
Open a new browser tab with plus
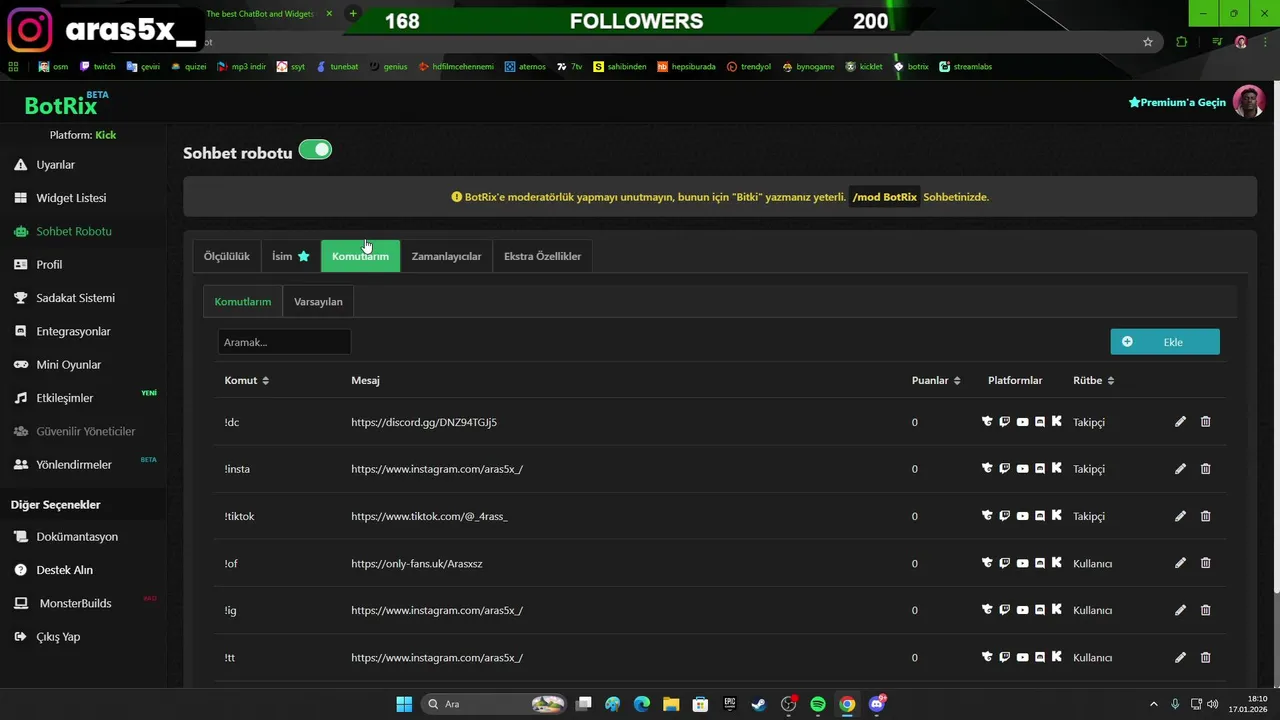pos(352,14)
